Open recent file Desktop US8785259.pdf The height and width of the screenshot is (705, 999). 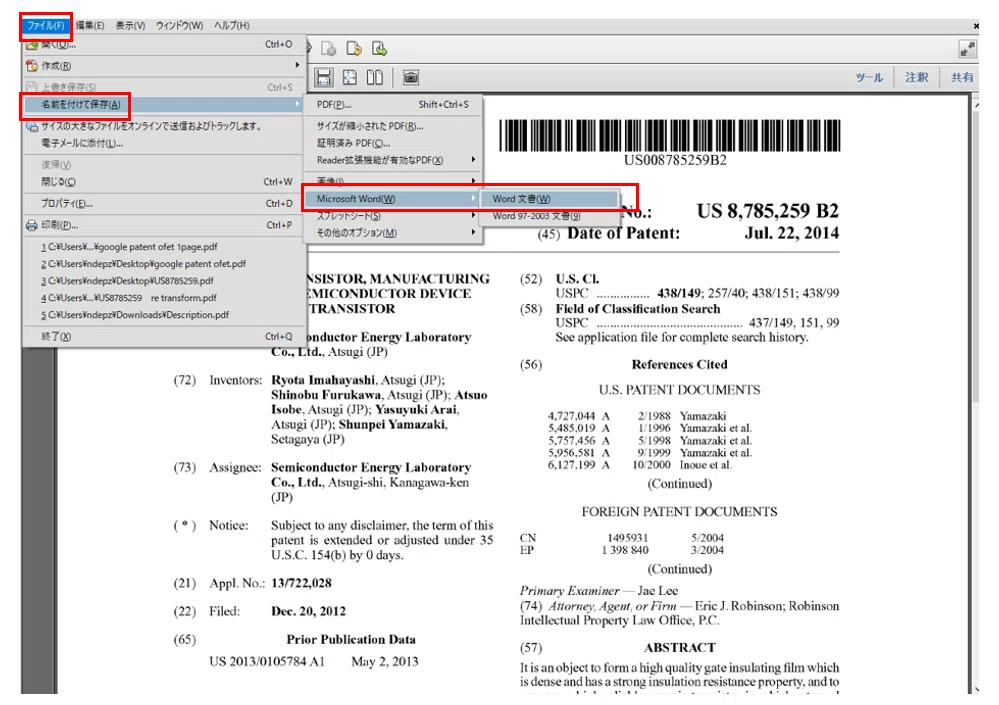click(x=164, y=281)
